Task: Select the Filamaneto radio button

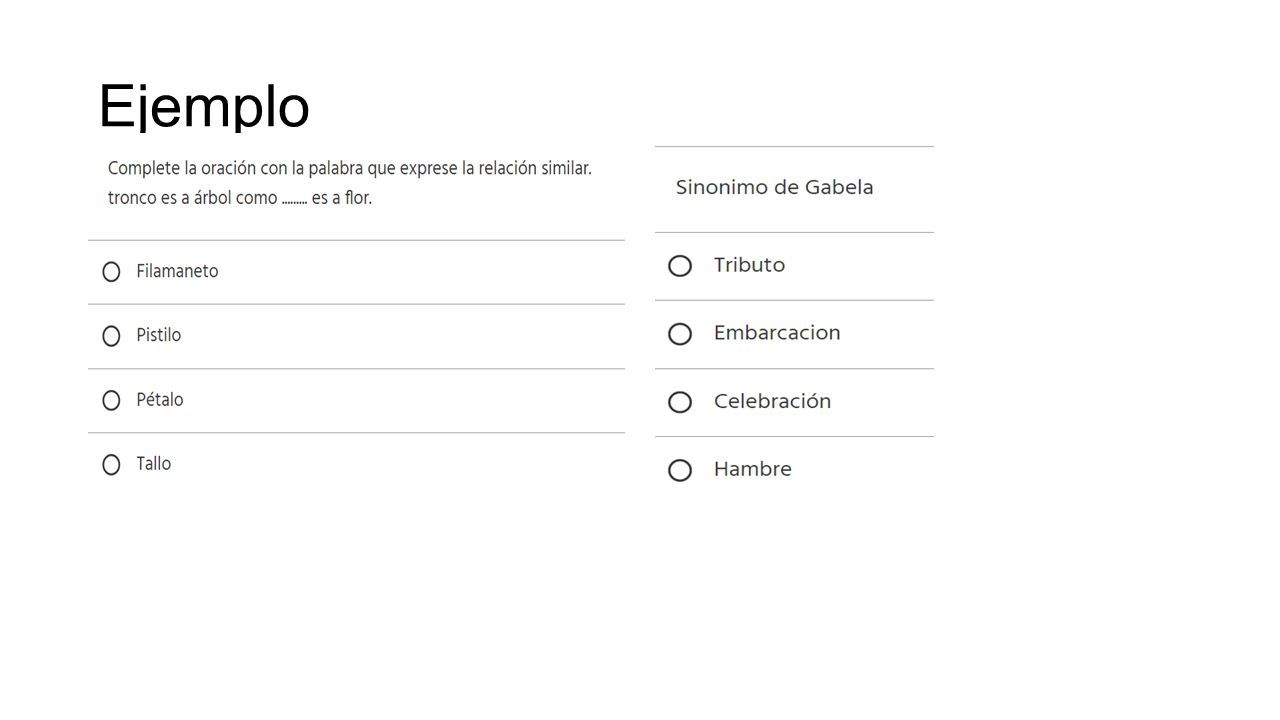Action: pyautogui.click(x=111, y=271)
